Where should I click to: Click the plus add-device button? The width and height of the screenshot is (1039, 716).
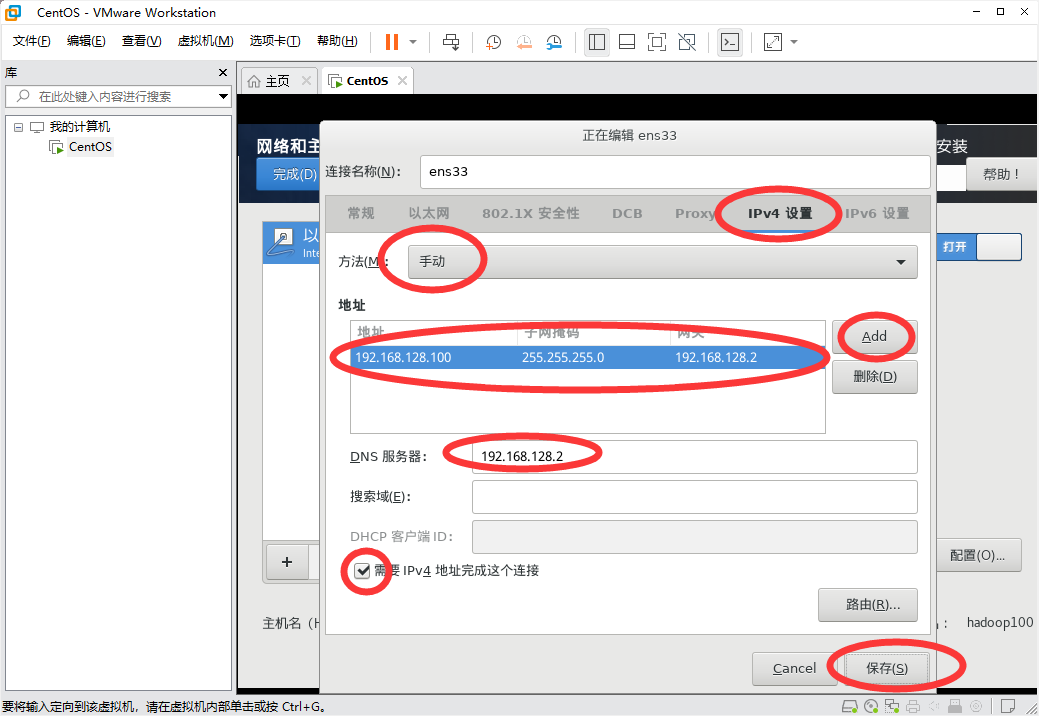coord(287,562)
